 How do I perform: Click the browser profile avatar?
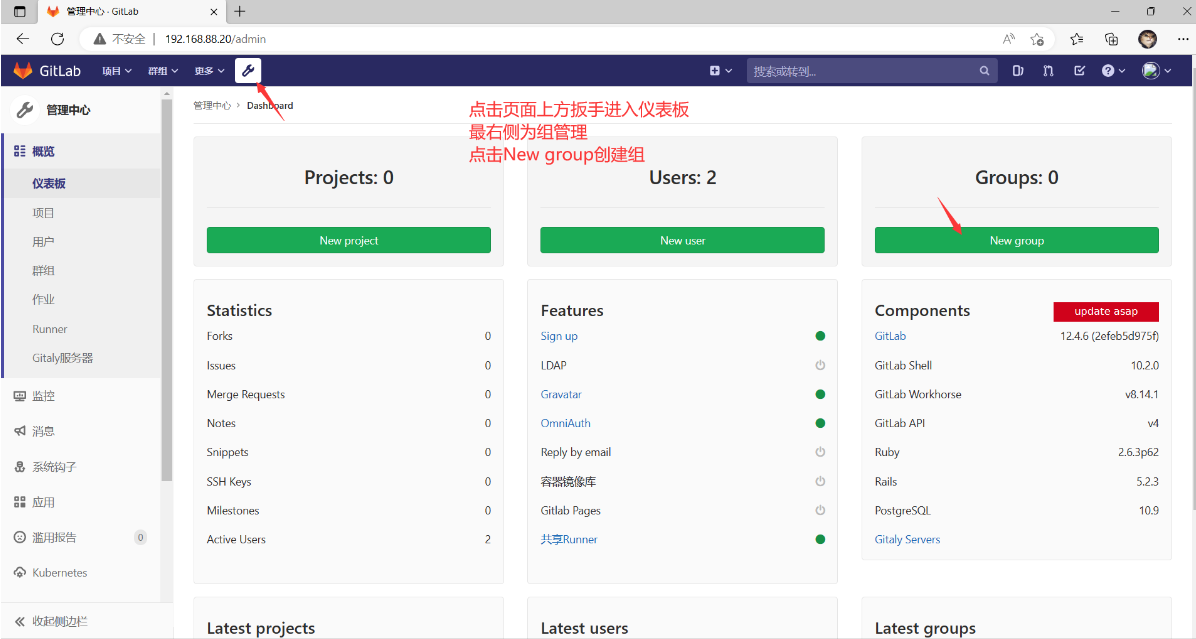click(1147, 39)
